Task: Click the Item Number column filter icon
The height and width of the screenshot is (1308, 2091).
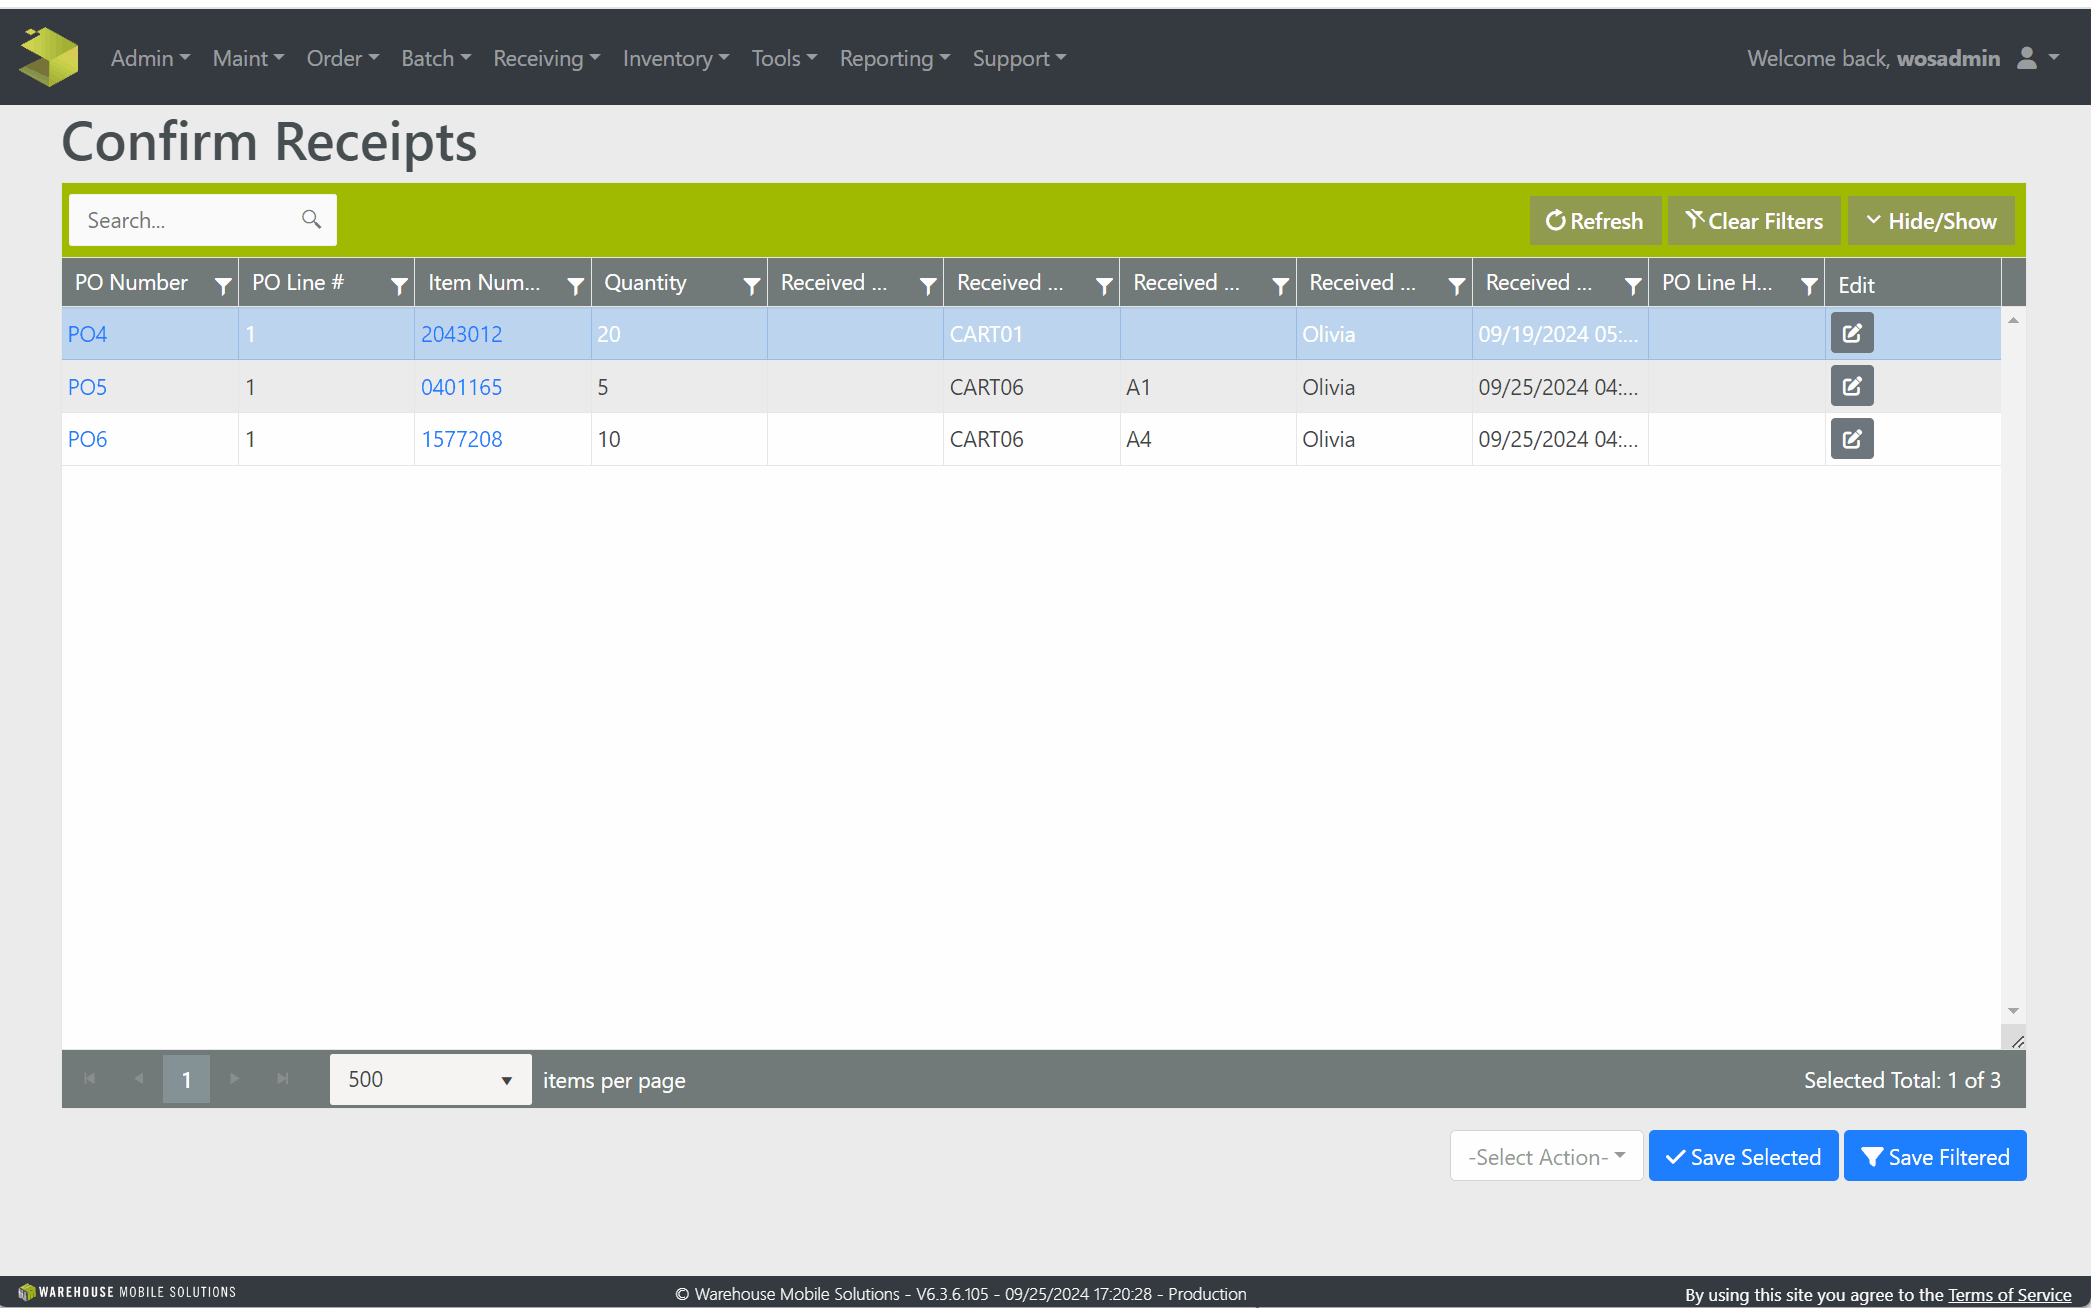Action: coord(575,286)
